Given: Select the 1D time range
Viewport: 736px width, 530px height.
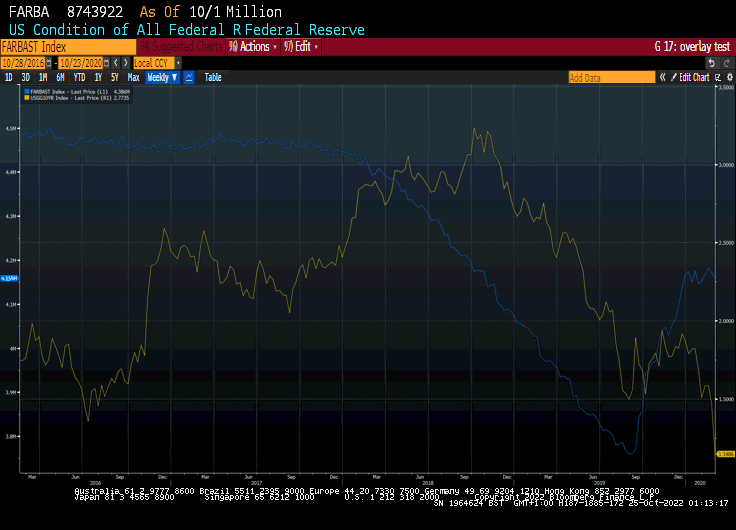Looking at the screenshot, I should (8, 77).
